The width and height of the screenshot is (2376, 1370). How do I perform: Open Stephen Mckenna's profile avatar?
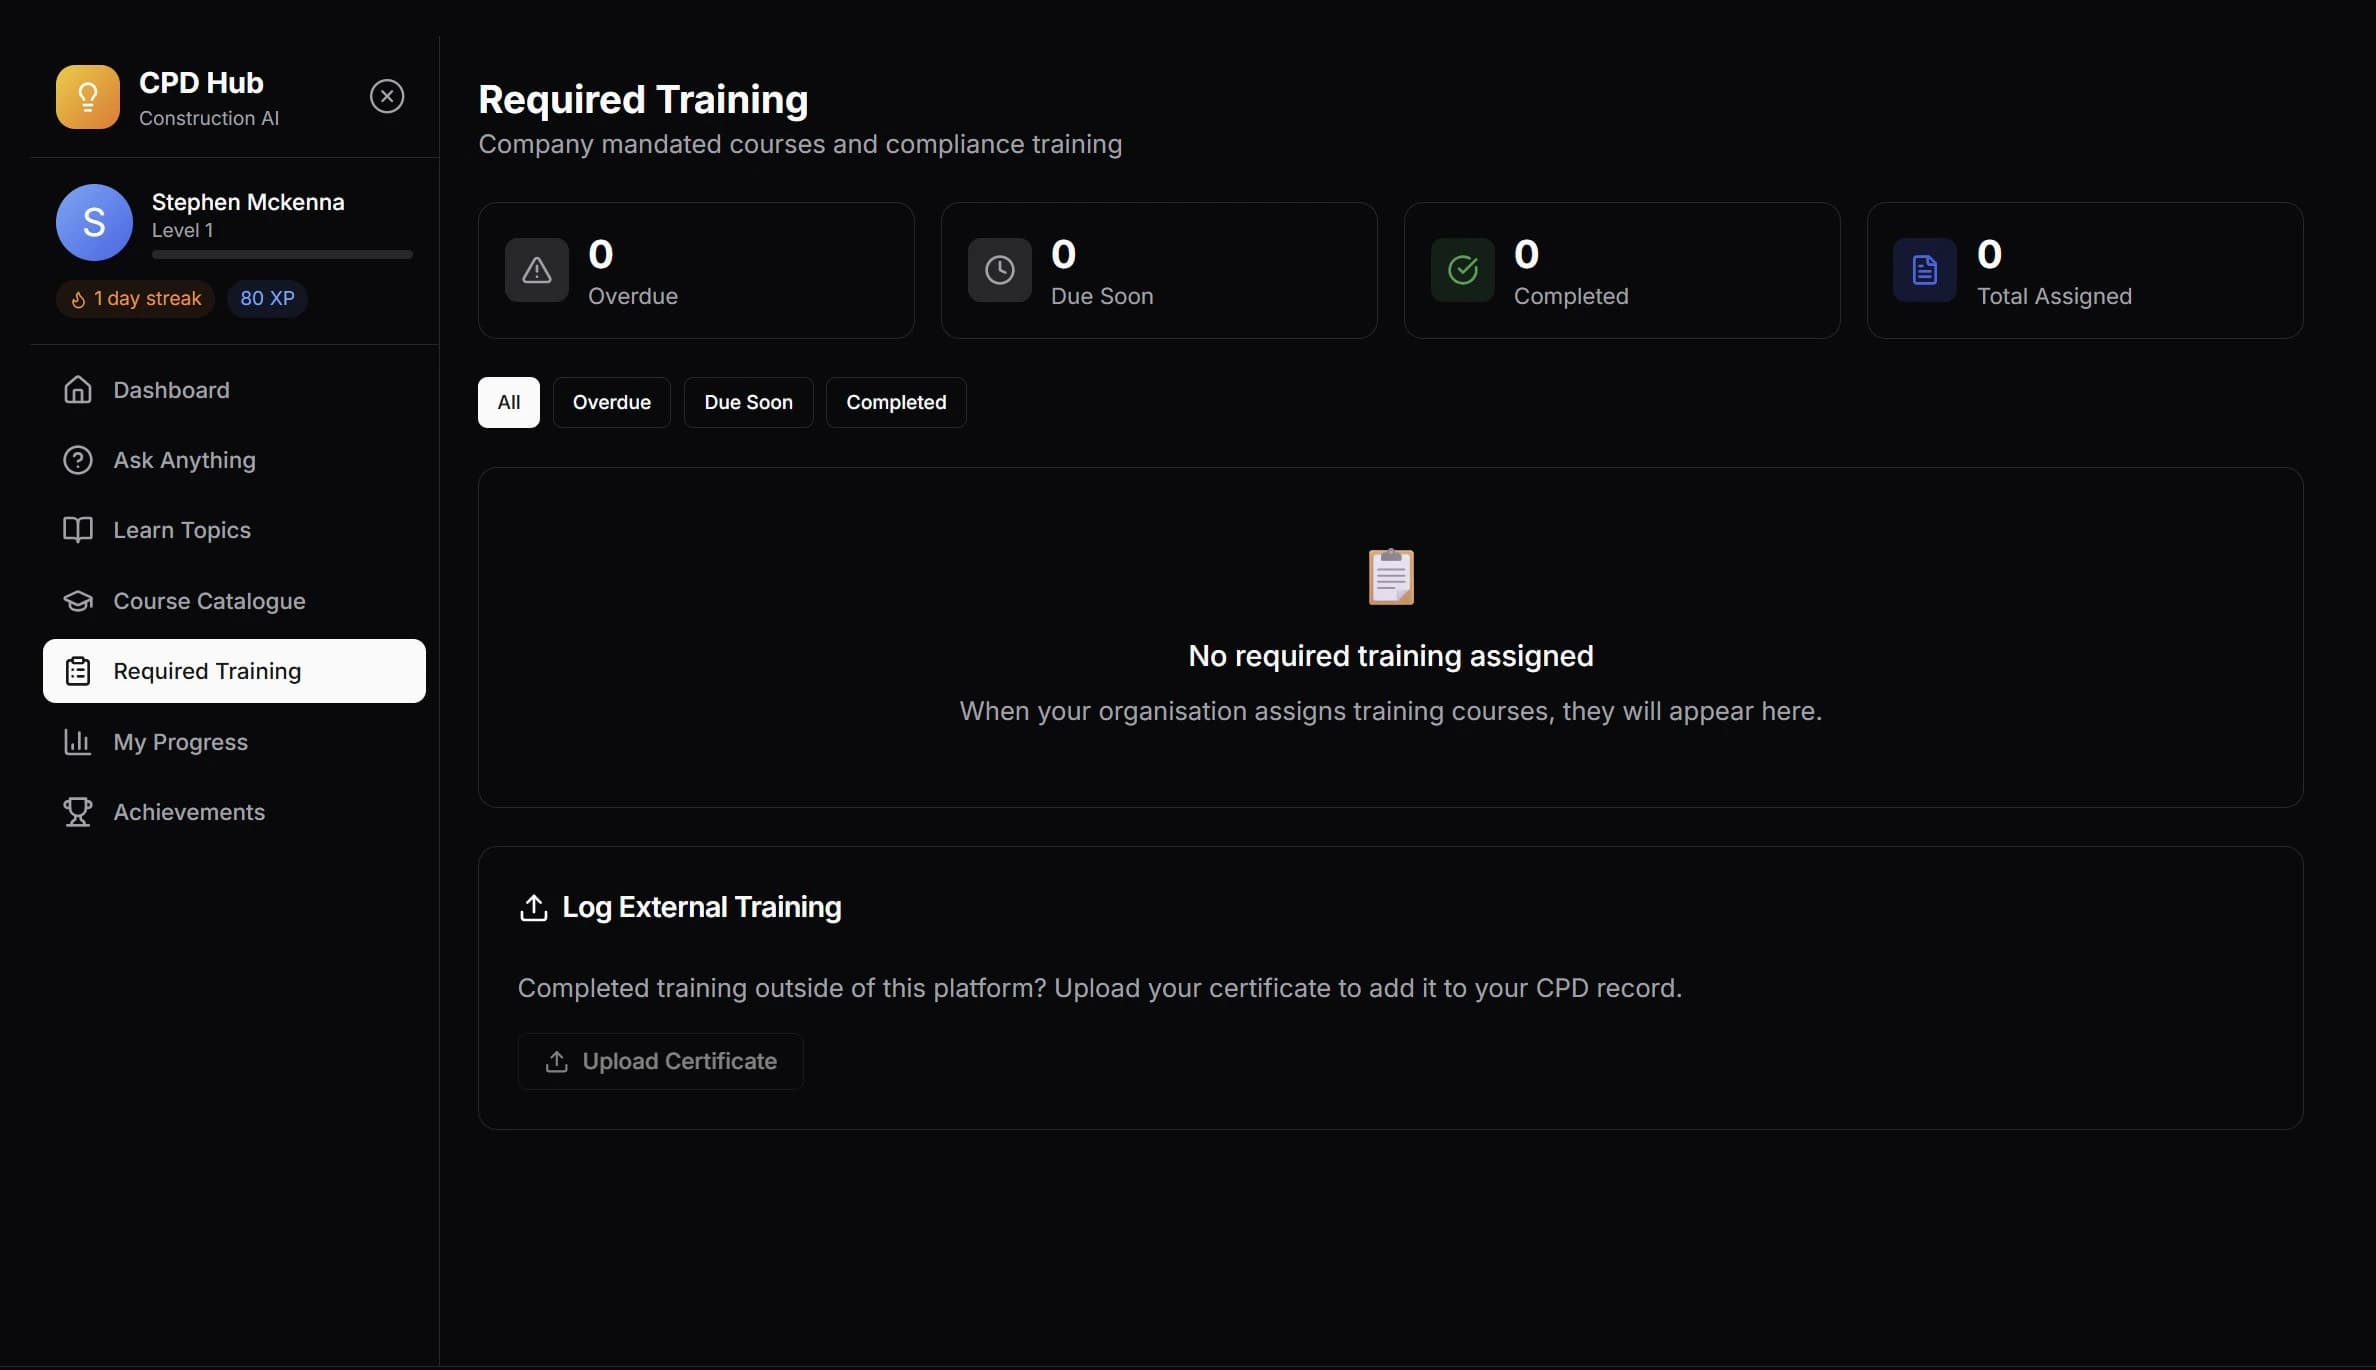tap(93, 221)
